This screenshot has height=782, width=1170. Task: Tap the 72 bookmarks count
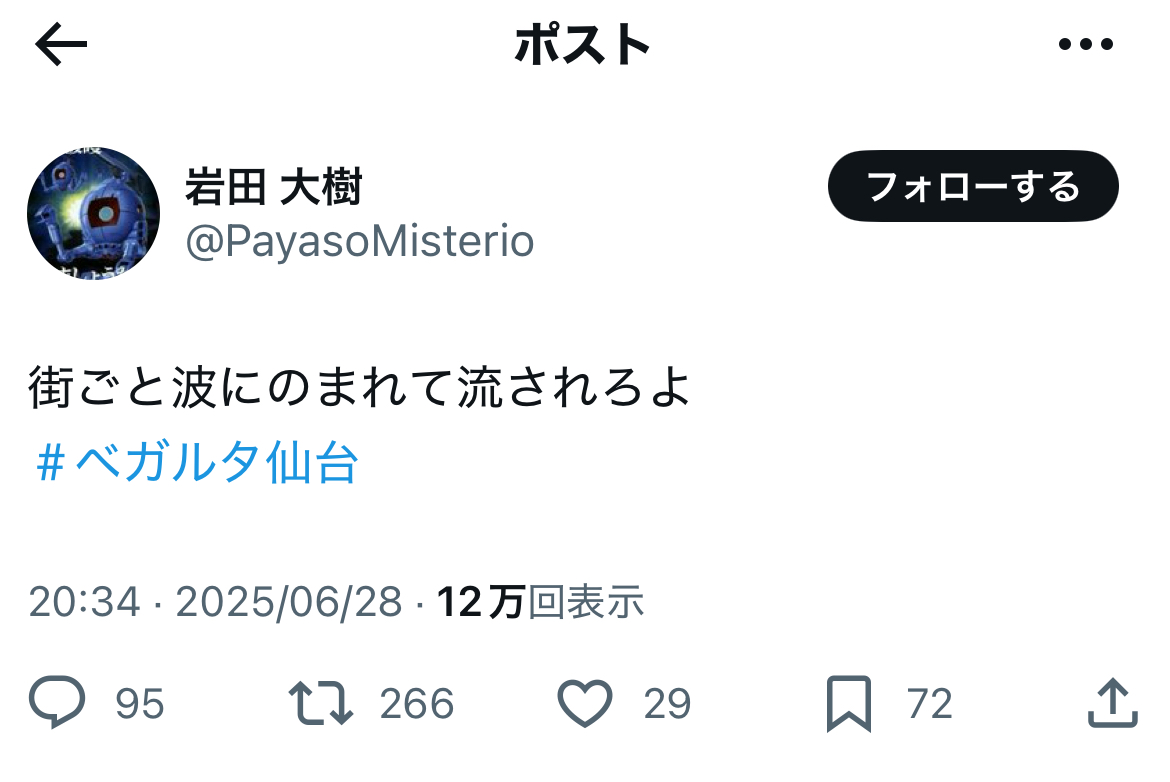[930, 704]
